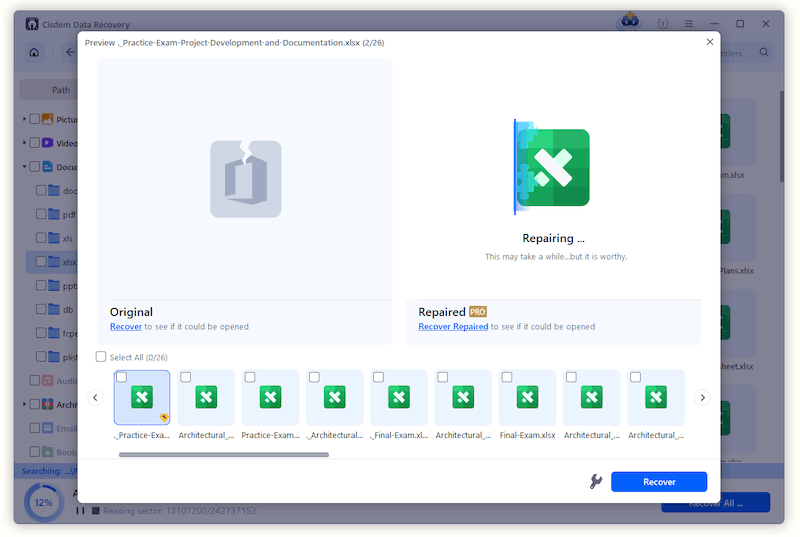This screenshot has height=537, width=800.
Task: Check the Practice-Exam... file checkbox
Action: pos(250,377)
